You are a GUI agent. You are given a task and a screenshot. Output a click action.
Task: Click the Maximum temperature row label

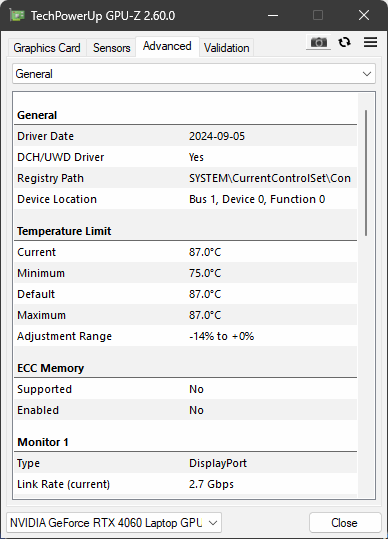(41, 315)
